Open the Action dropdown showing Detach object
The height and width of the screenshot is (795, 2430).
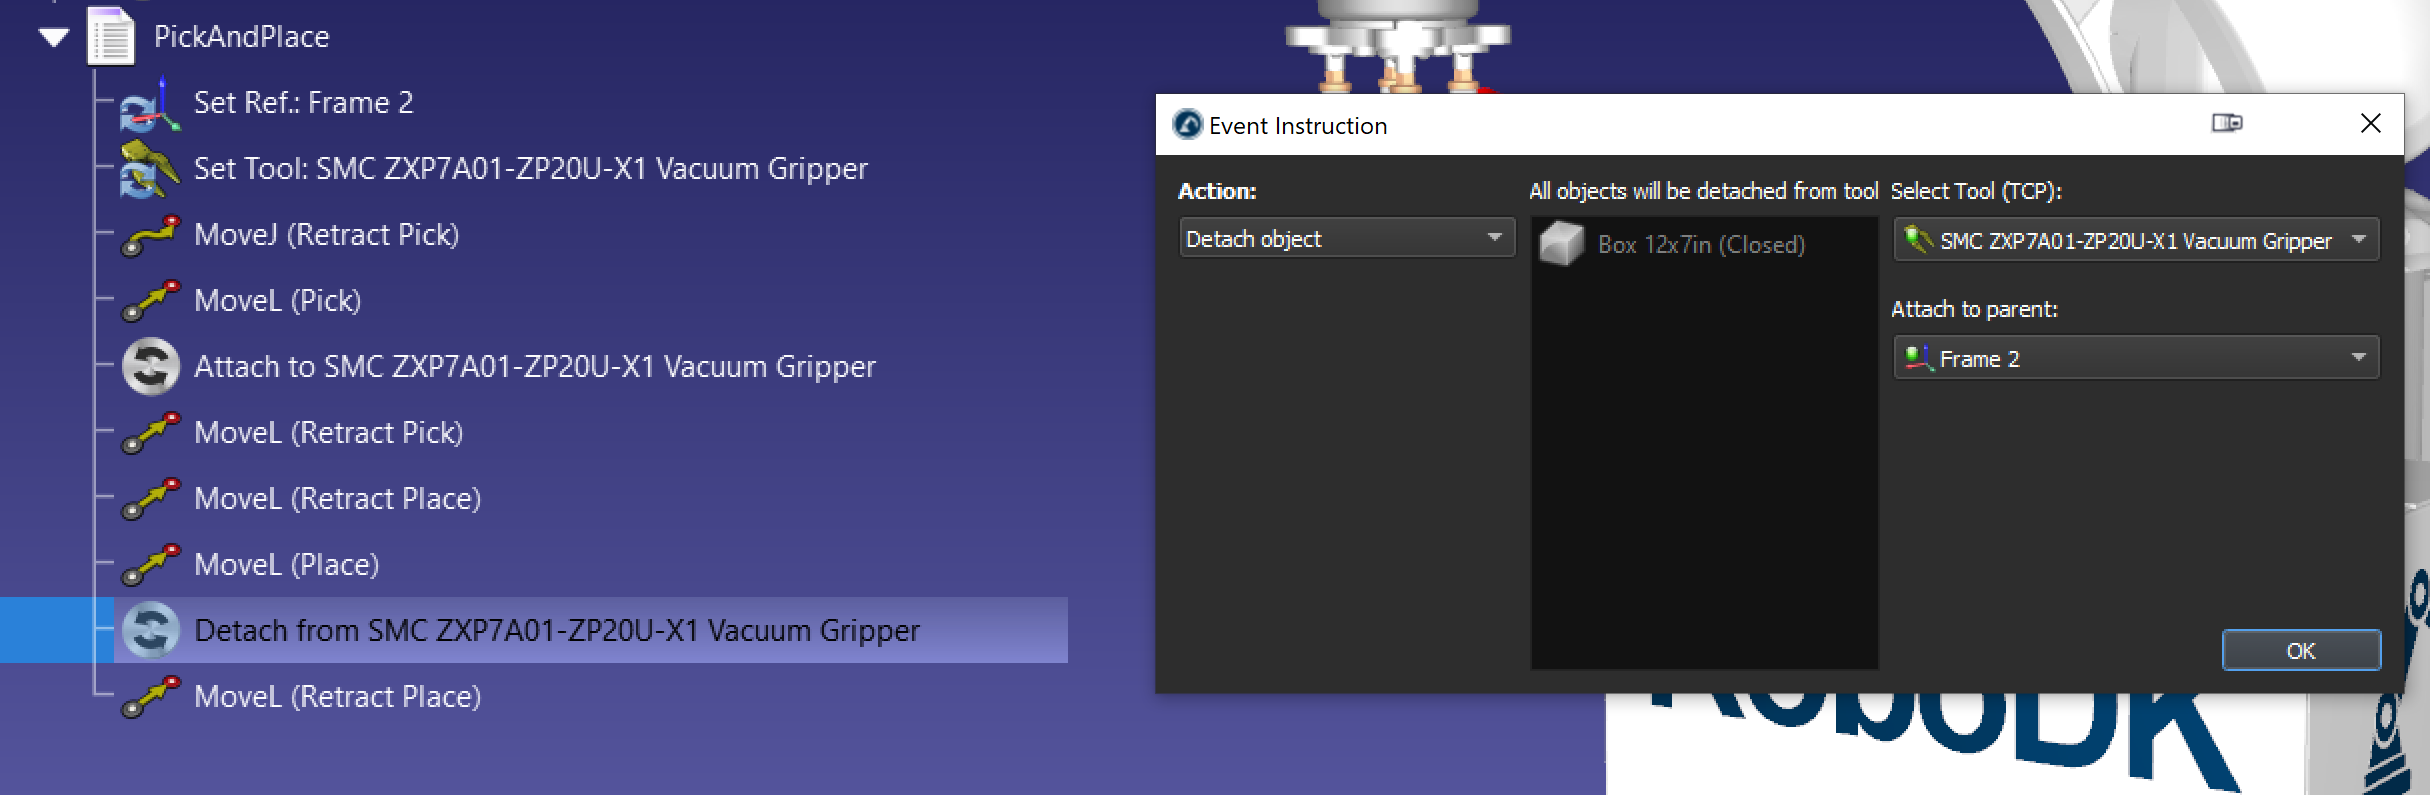(1346, 239)
